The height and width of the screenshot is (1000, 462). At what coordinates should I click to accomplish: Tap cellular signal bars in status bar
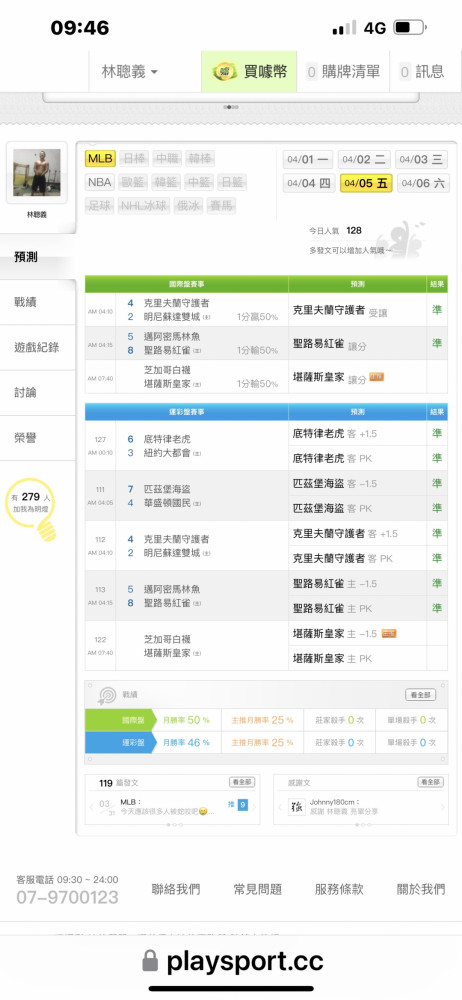(345, 27)
